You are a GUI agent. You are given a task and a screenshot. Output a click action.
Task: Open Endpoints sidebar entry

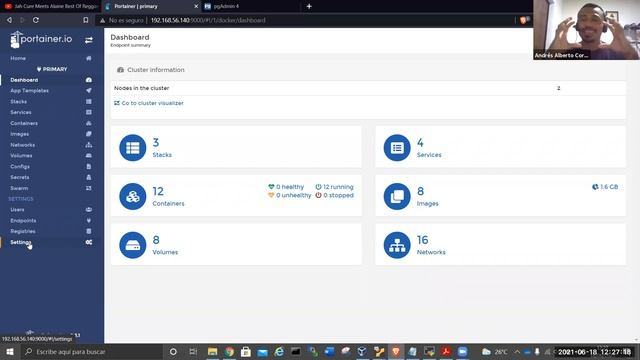[23, 220]
